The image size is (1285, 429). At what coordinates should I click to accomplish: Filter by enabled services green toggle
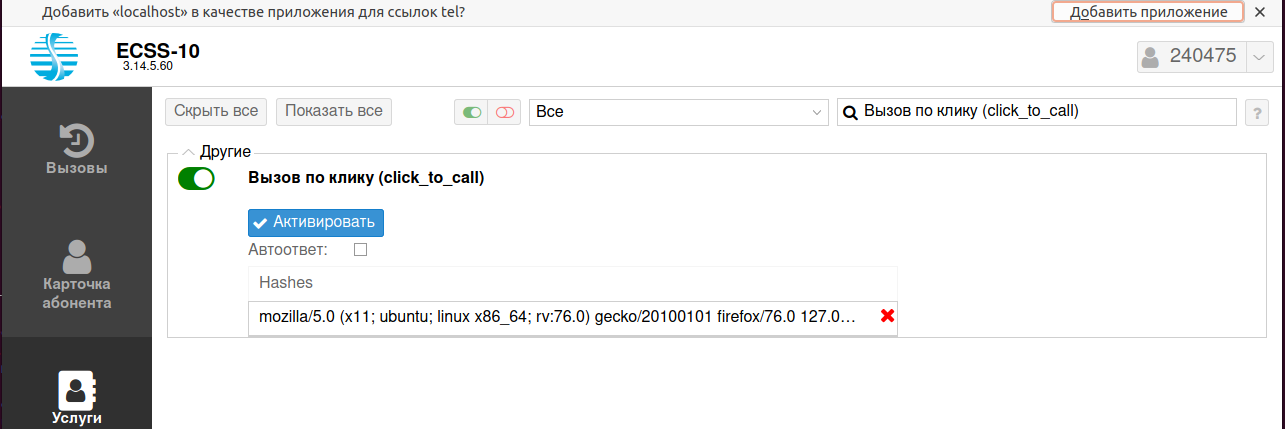click(472, 113)
